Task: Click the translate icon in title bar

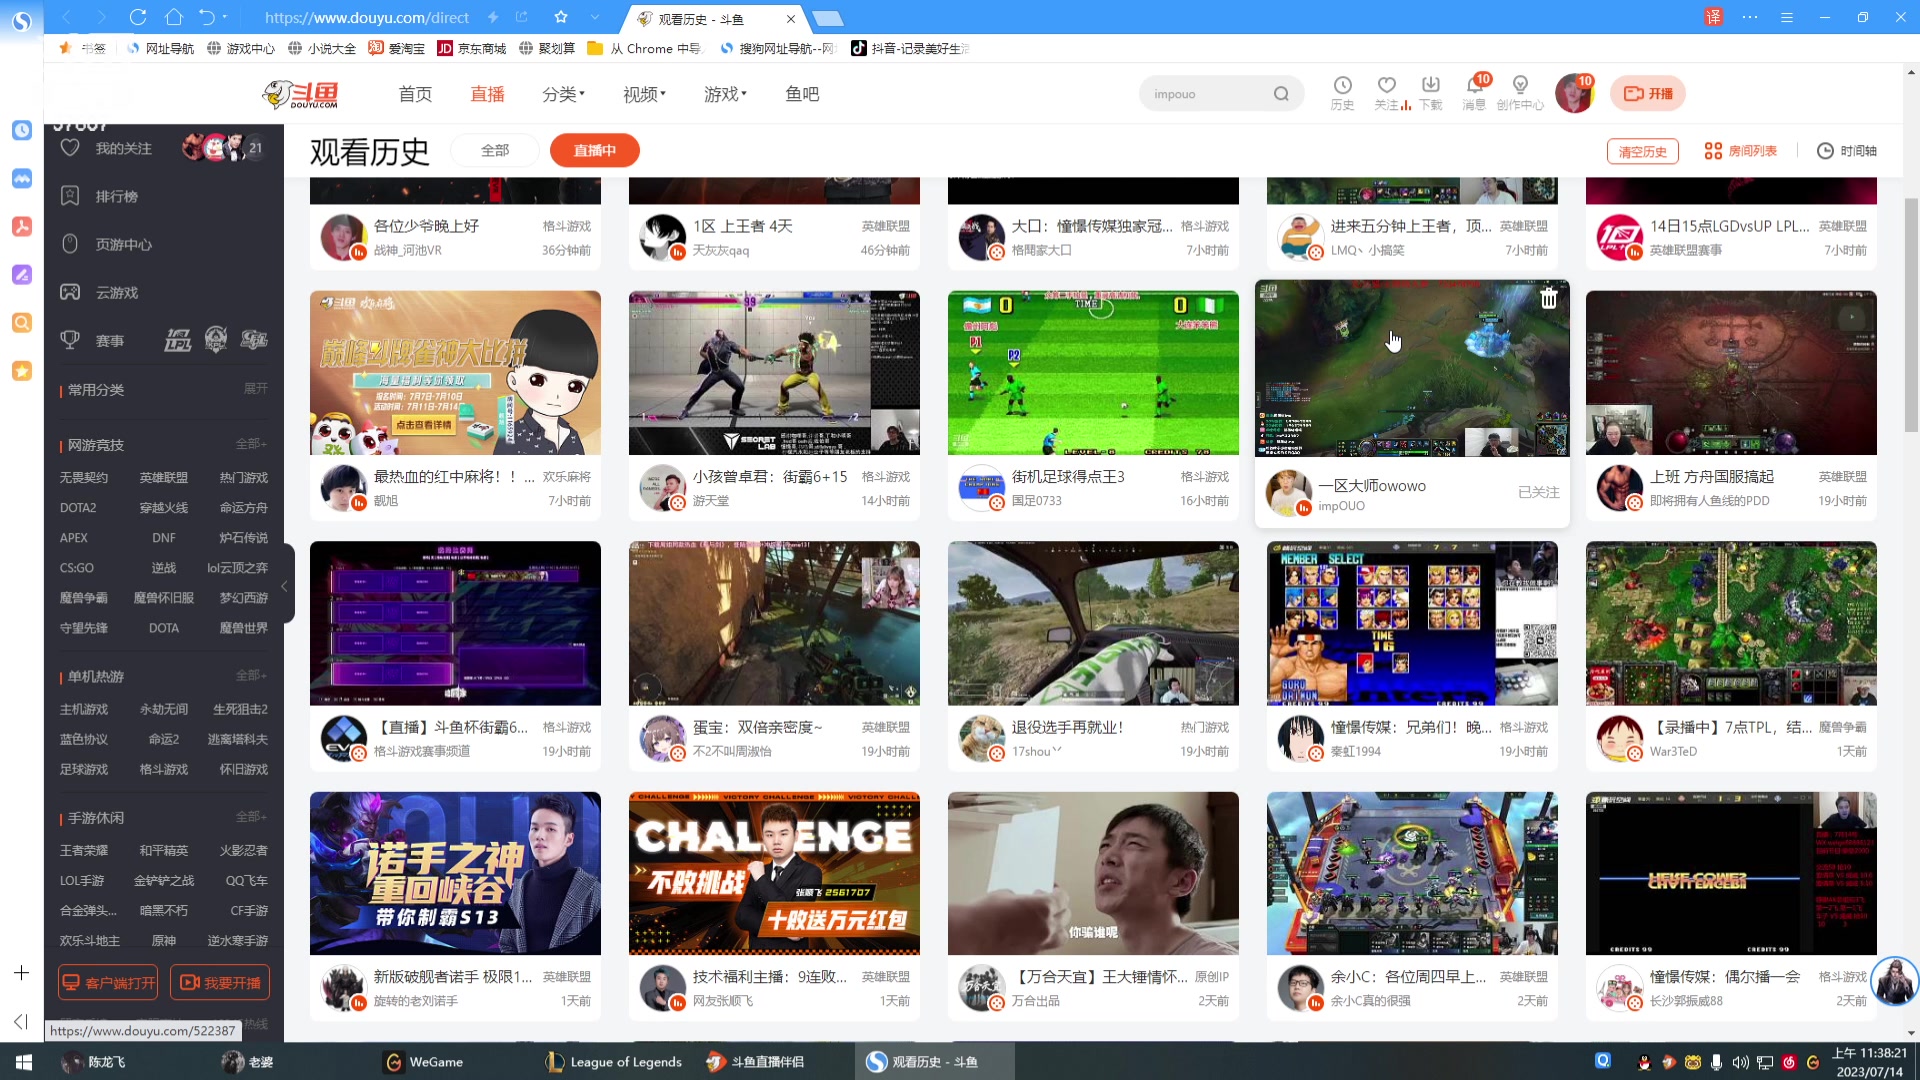Action: [x=1713, y=17]
